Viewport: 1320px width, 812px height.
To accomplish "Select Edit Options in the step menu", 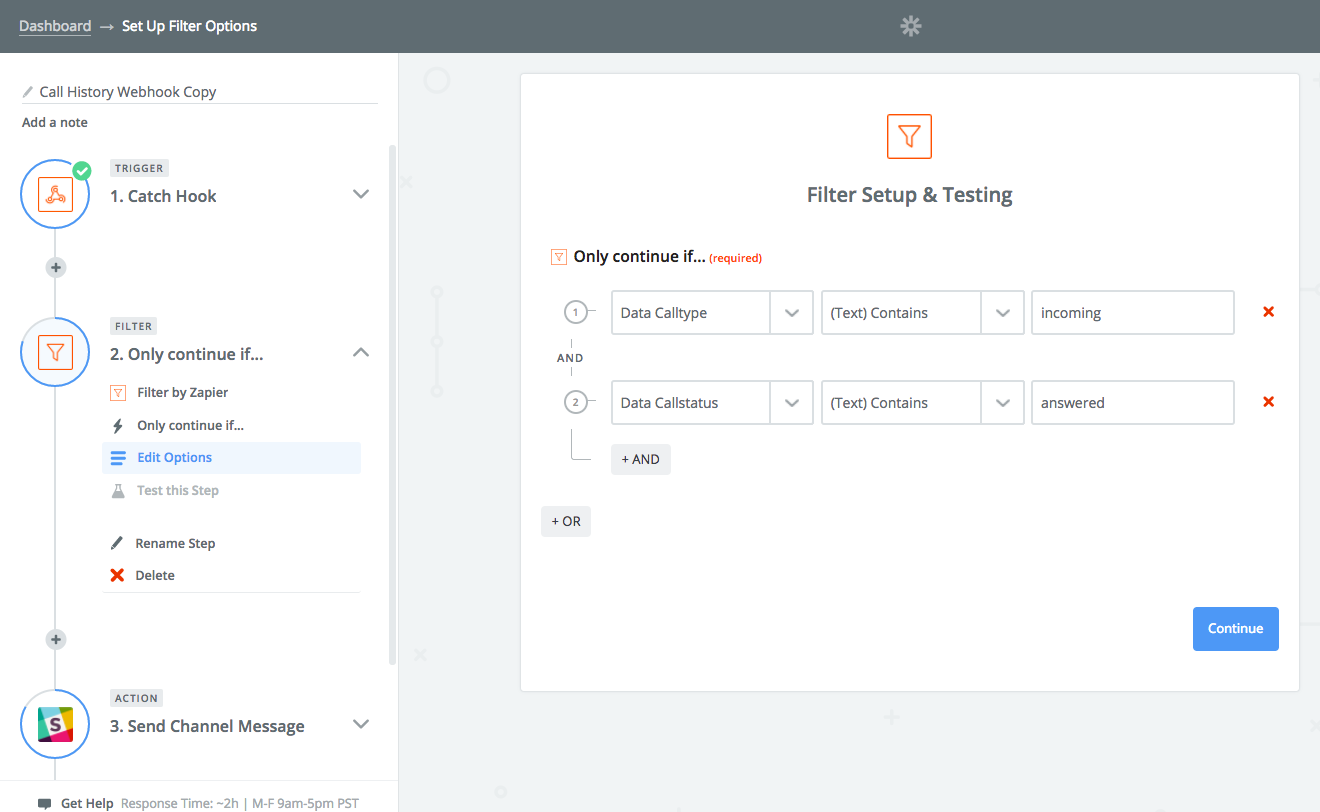I will click(175, 457).
